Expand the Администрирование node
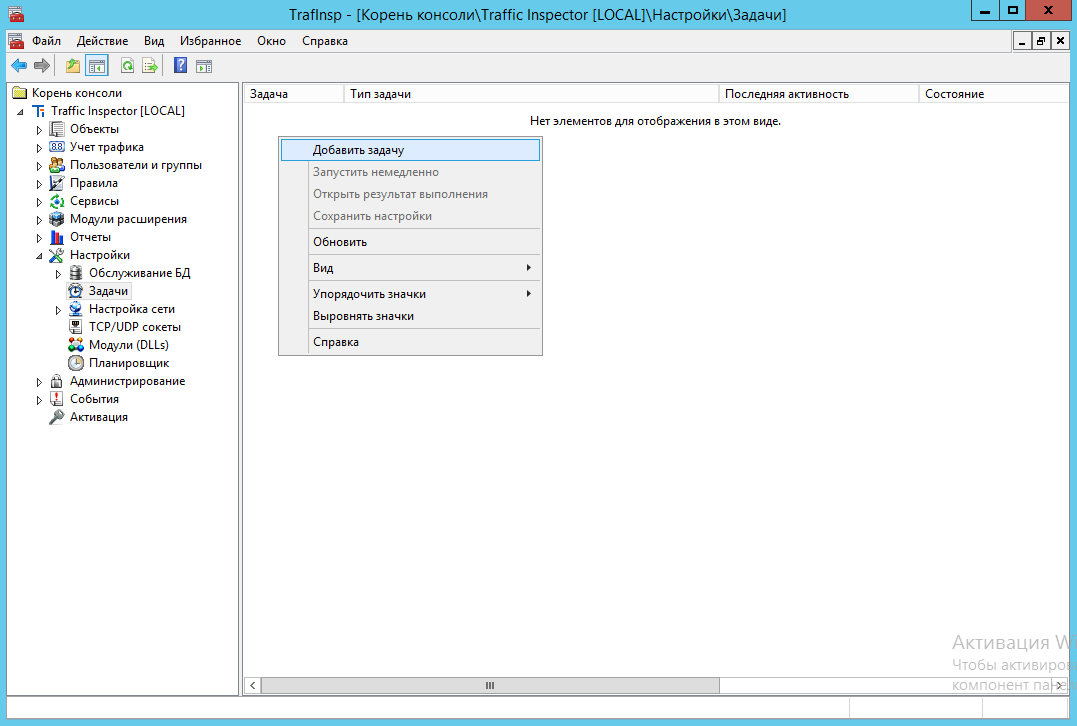 tap(39, 381)
